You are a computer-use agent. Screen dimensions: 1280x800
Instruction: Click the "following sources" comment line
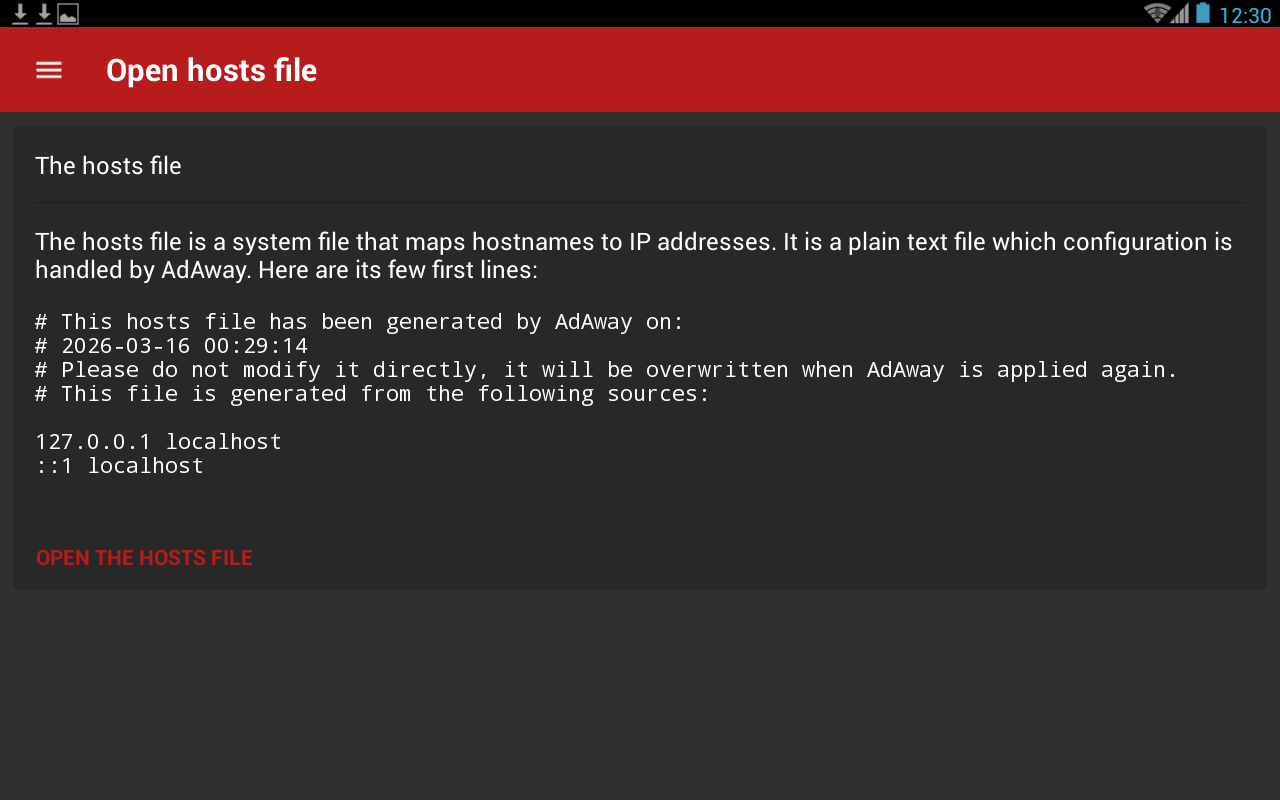point(372,394)
